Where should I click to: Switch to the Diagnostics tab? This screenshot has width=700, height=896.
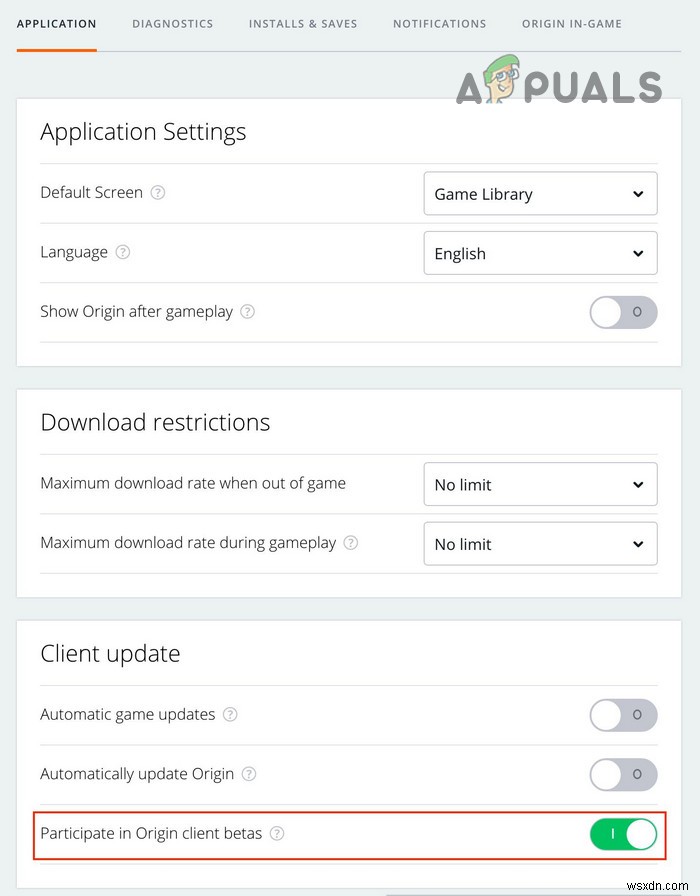pyautogui.click(x=173, y=24)
